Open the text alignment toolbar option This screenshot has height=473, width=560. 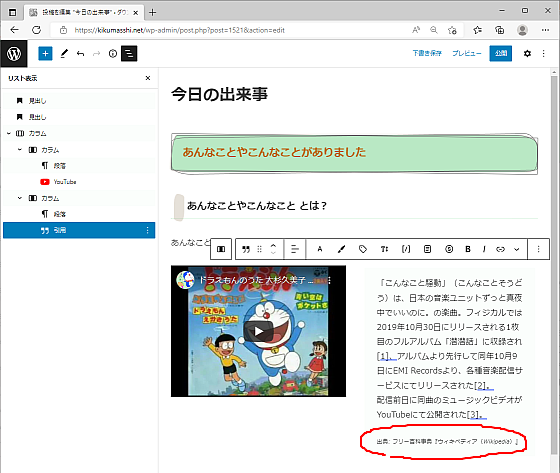(295, 249)
